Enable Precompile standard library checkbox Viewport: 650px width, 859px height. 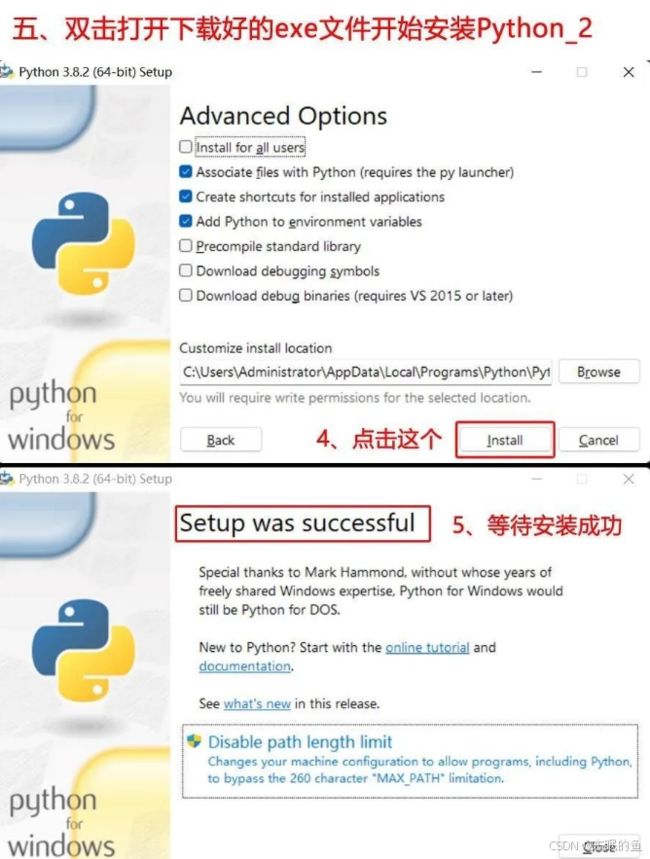click(x=186, y=245)
